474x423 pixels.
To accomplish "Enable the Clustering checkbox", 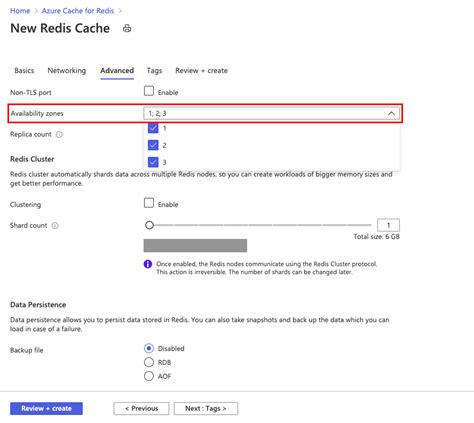I will tap(149, 203).
